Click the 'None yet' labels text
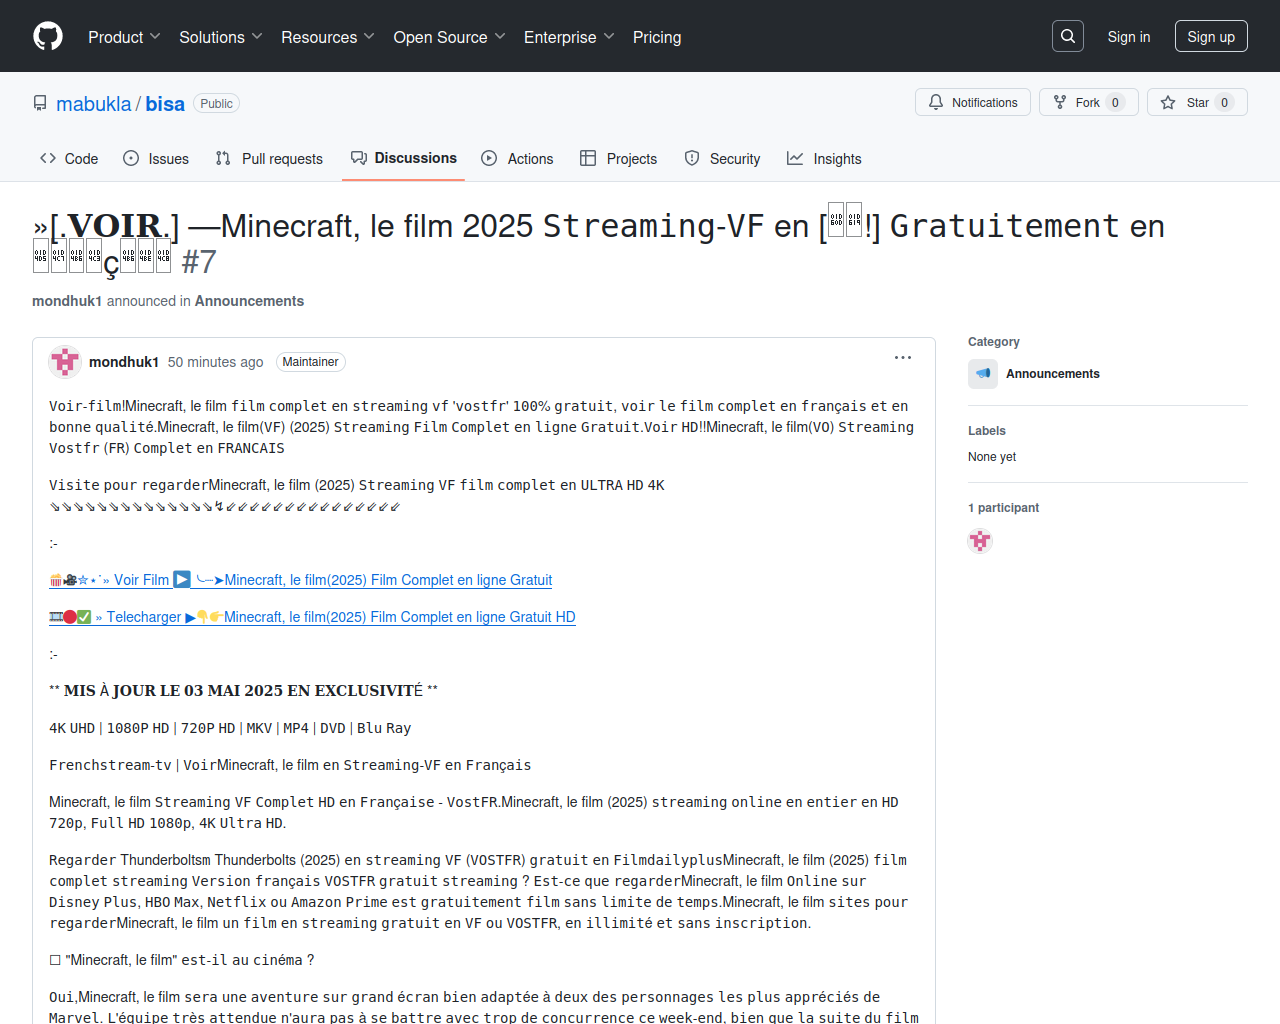 point(992,457)
